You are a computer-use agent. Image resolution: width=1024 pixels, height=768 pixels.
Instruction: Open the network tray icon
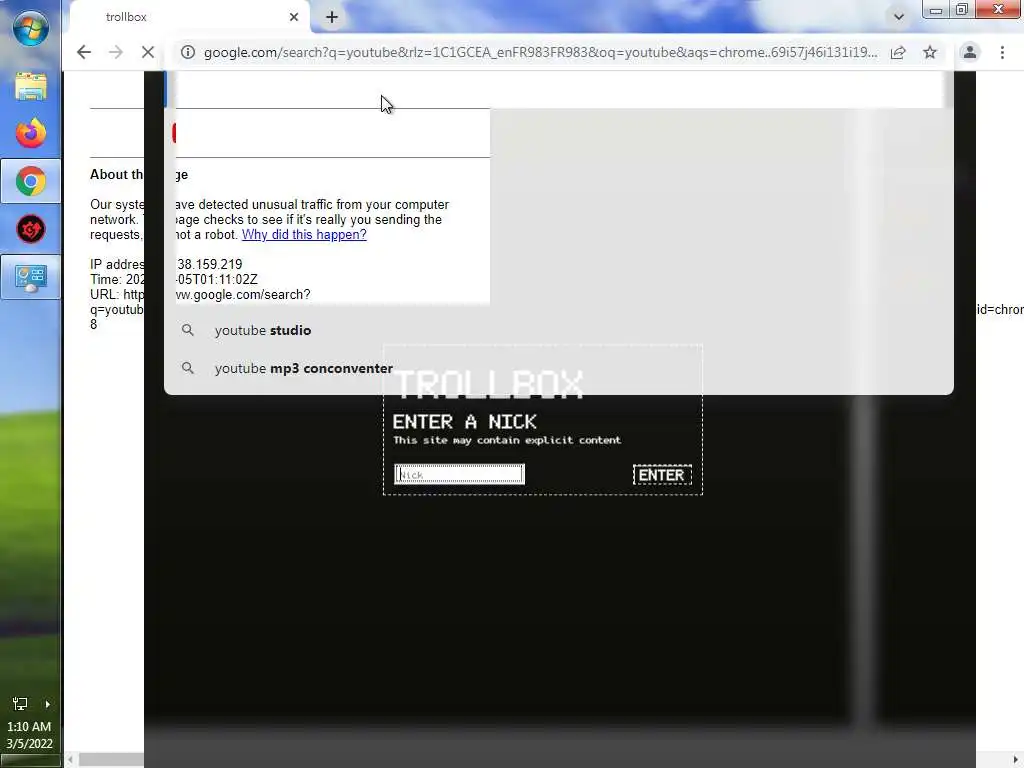(x=20, y=703)
